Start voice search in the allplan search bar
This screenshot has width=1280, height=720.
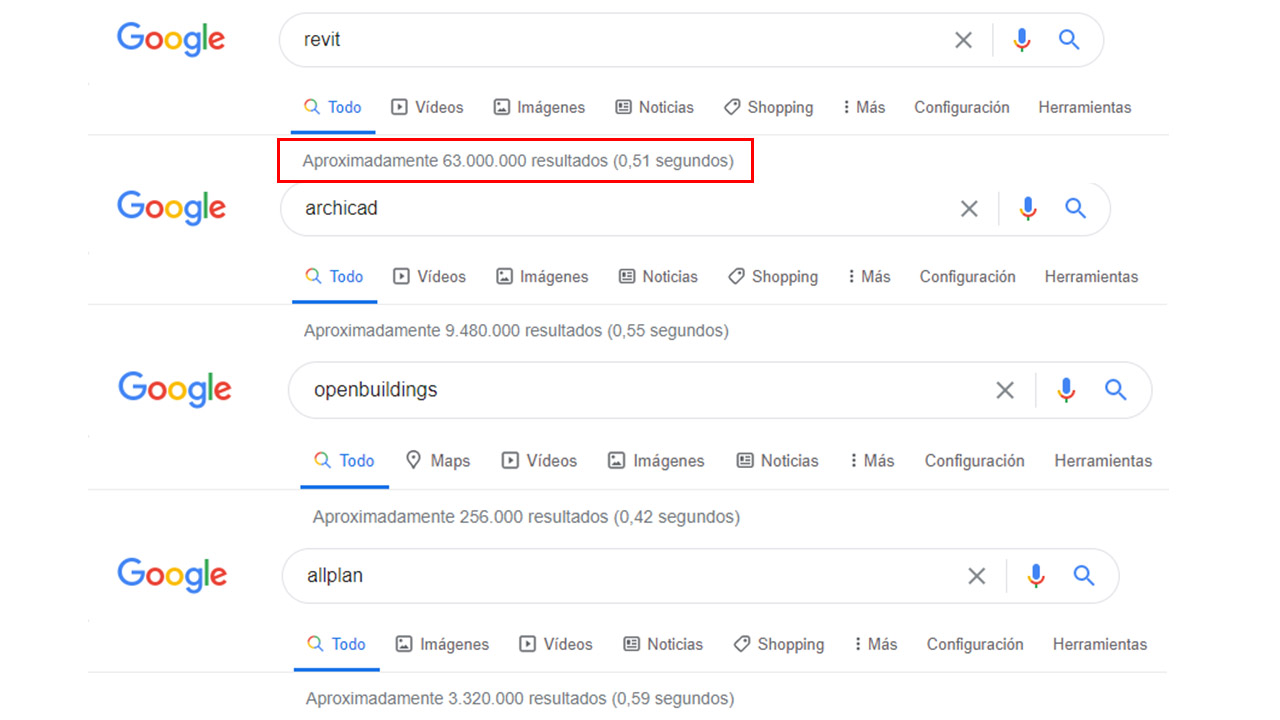[x=1036, y=576]
